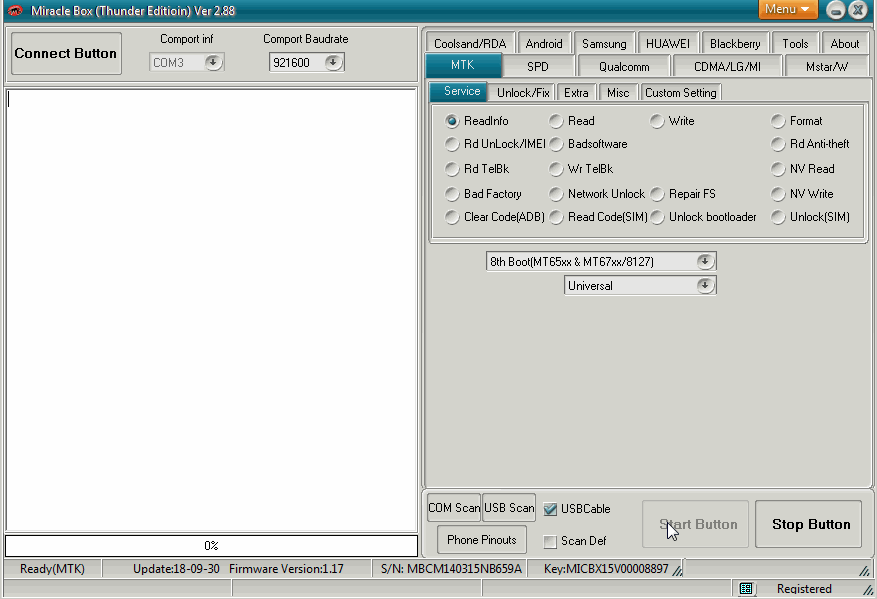This screenshot has height=599, width=877.
Task: Click the Update:18-09-30 status text
Action: click(176, 569)
